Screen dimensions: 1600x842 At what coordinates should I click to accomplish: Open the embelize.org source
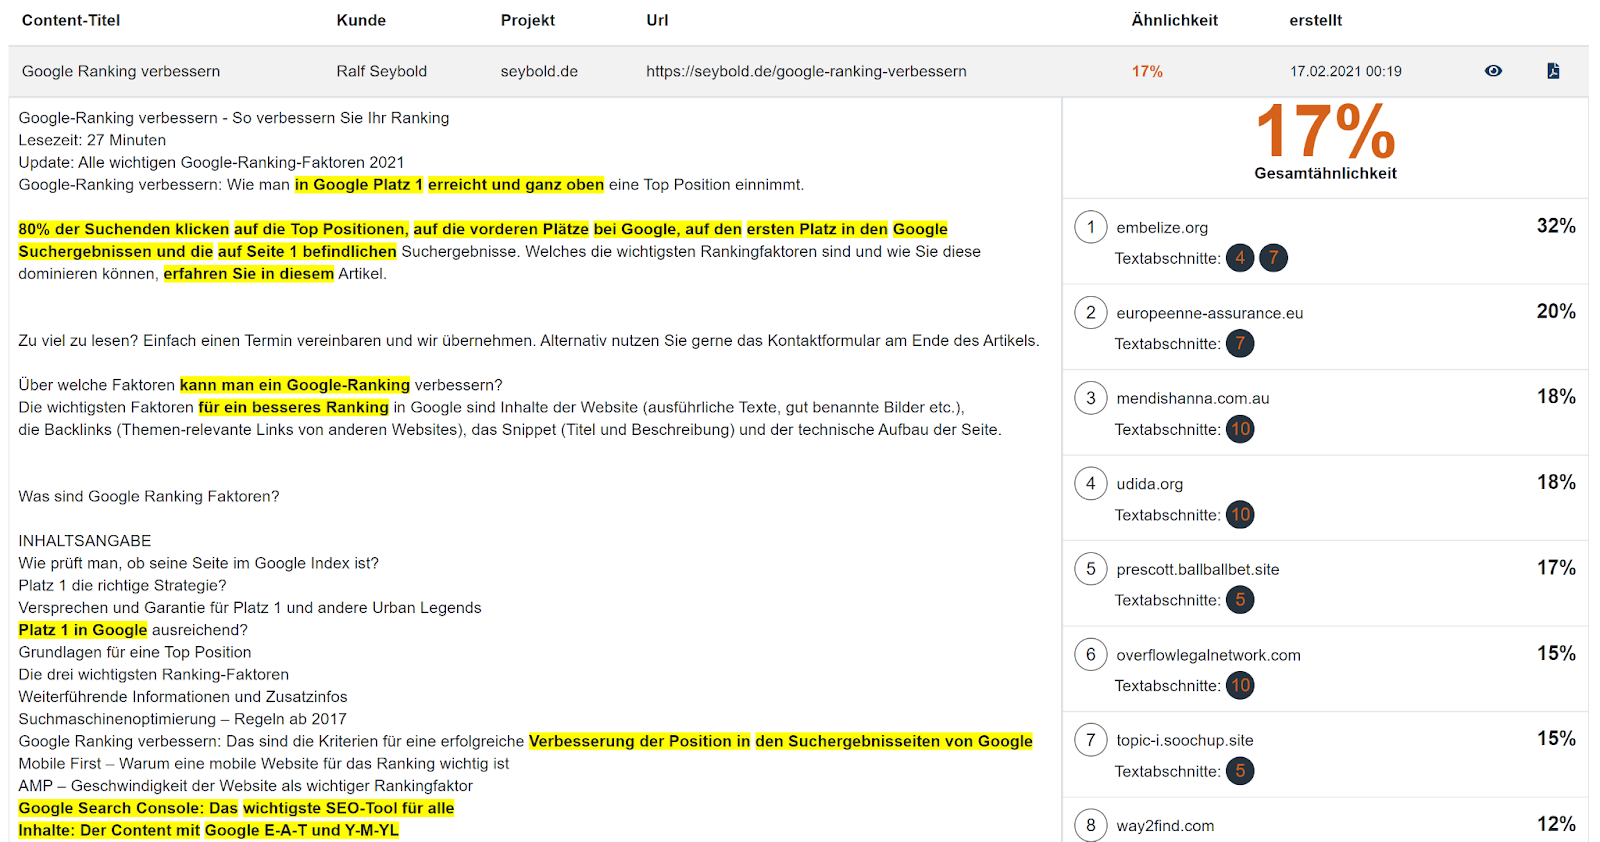(x=1162, y=228)
